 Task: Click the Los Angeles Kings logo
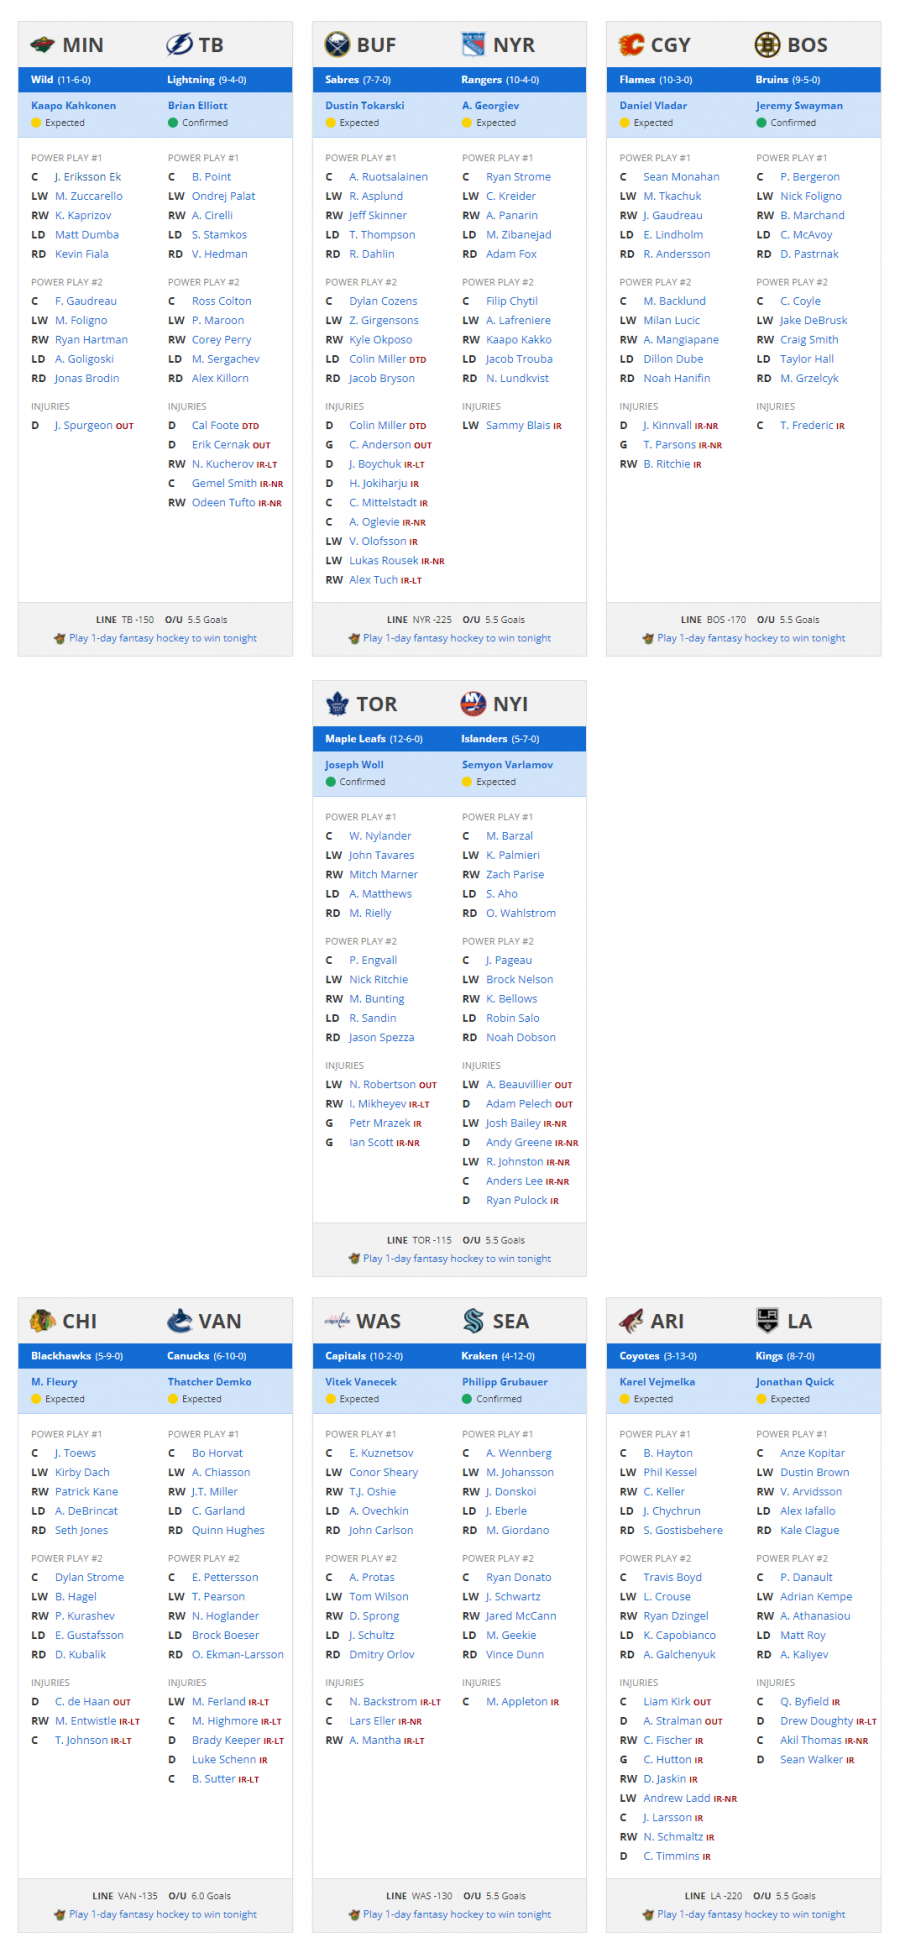pyautogui.click(x=767, y=1320)
